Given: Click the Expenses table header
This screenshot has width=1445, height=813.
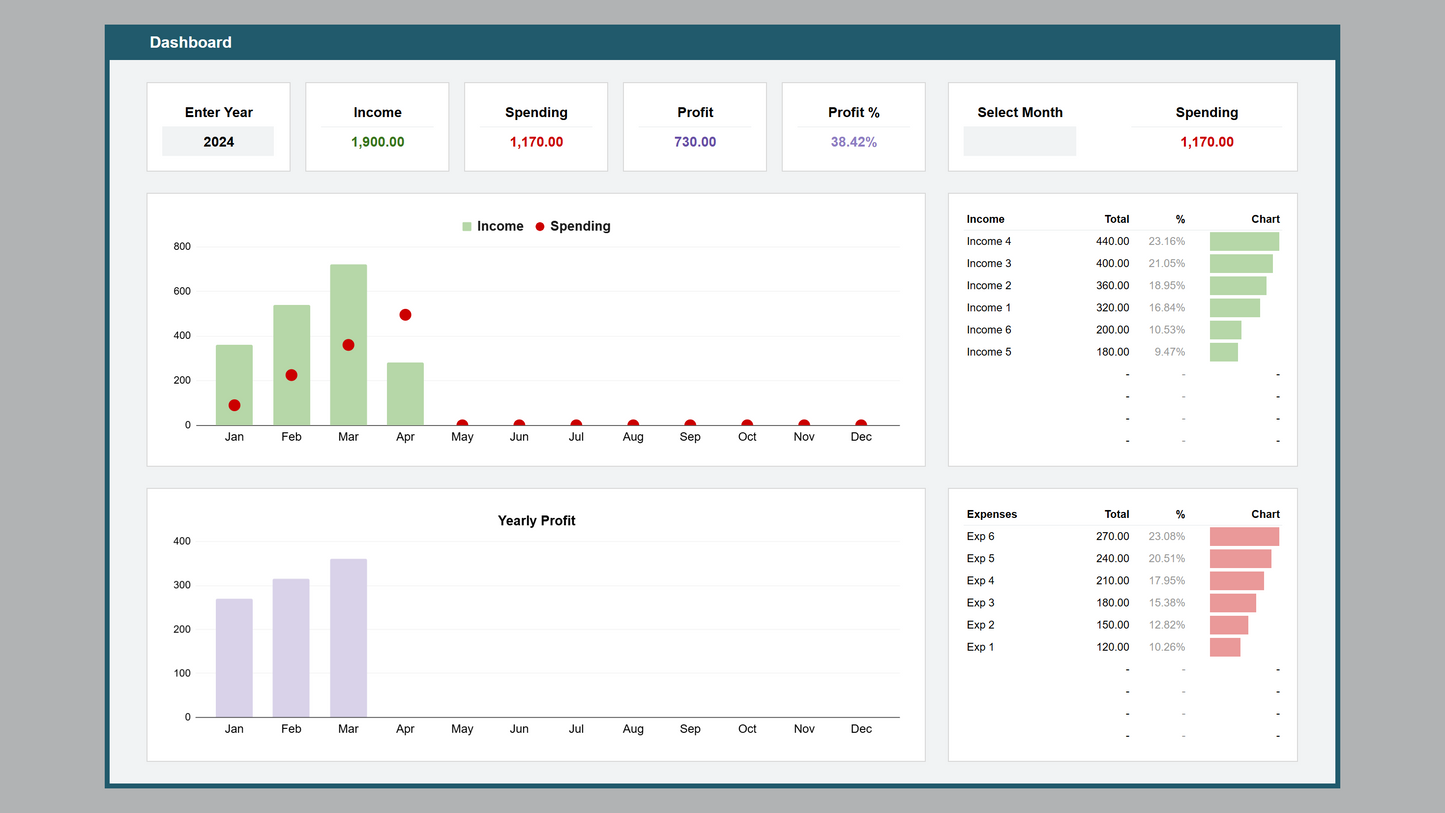Looking at the screenshot, I should 991,514.
